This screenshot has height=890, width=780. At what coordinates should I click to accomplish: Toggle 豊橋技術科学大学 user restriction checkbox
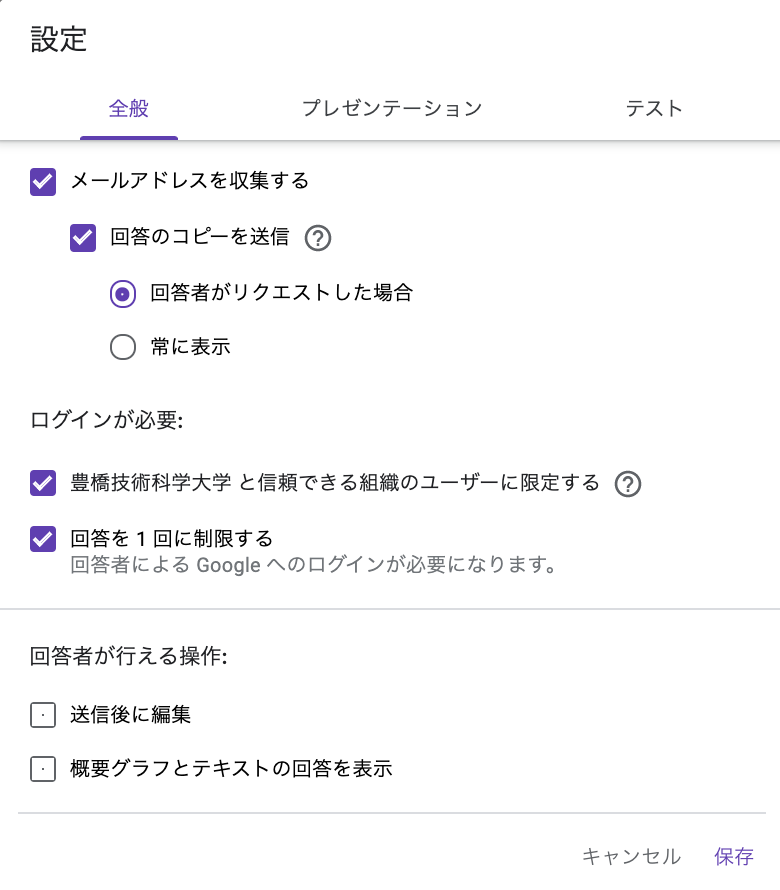(x=43, y=483)
